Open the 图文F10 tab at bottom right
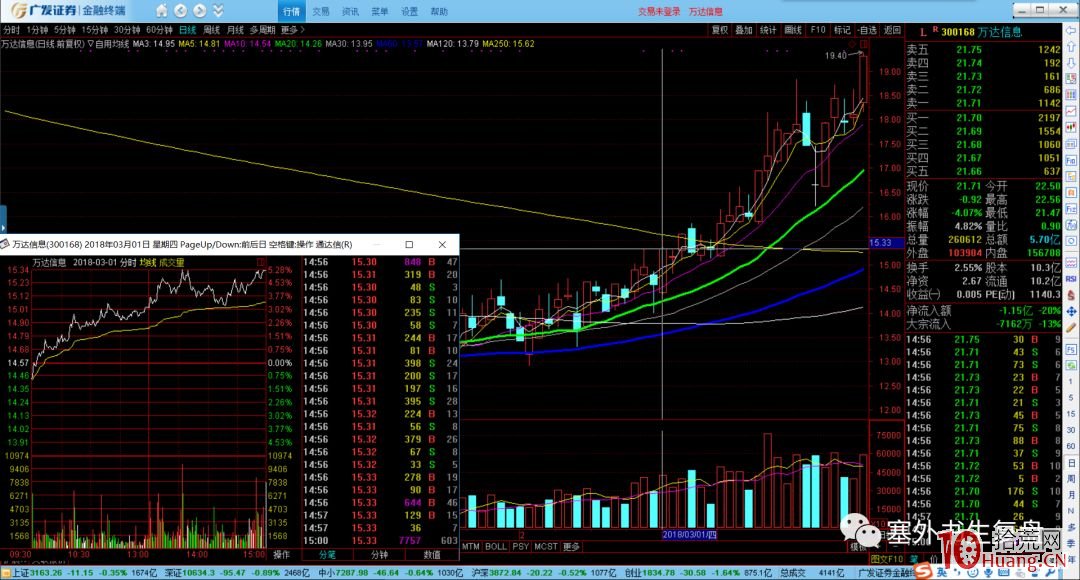 click(887, 559)
